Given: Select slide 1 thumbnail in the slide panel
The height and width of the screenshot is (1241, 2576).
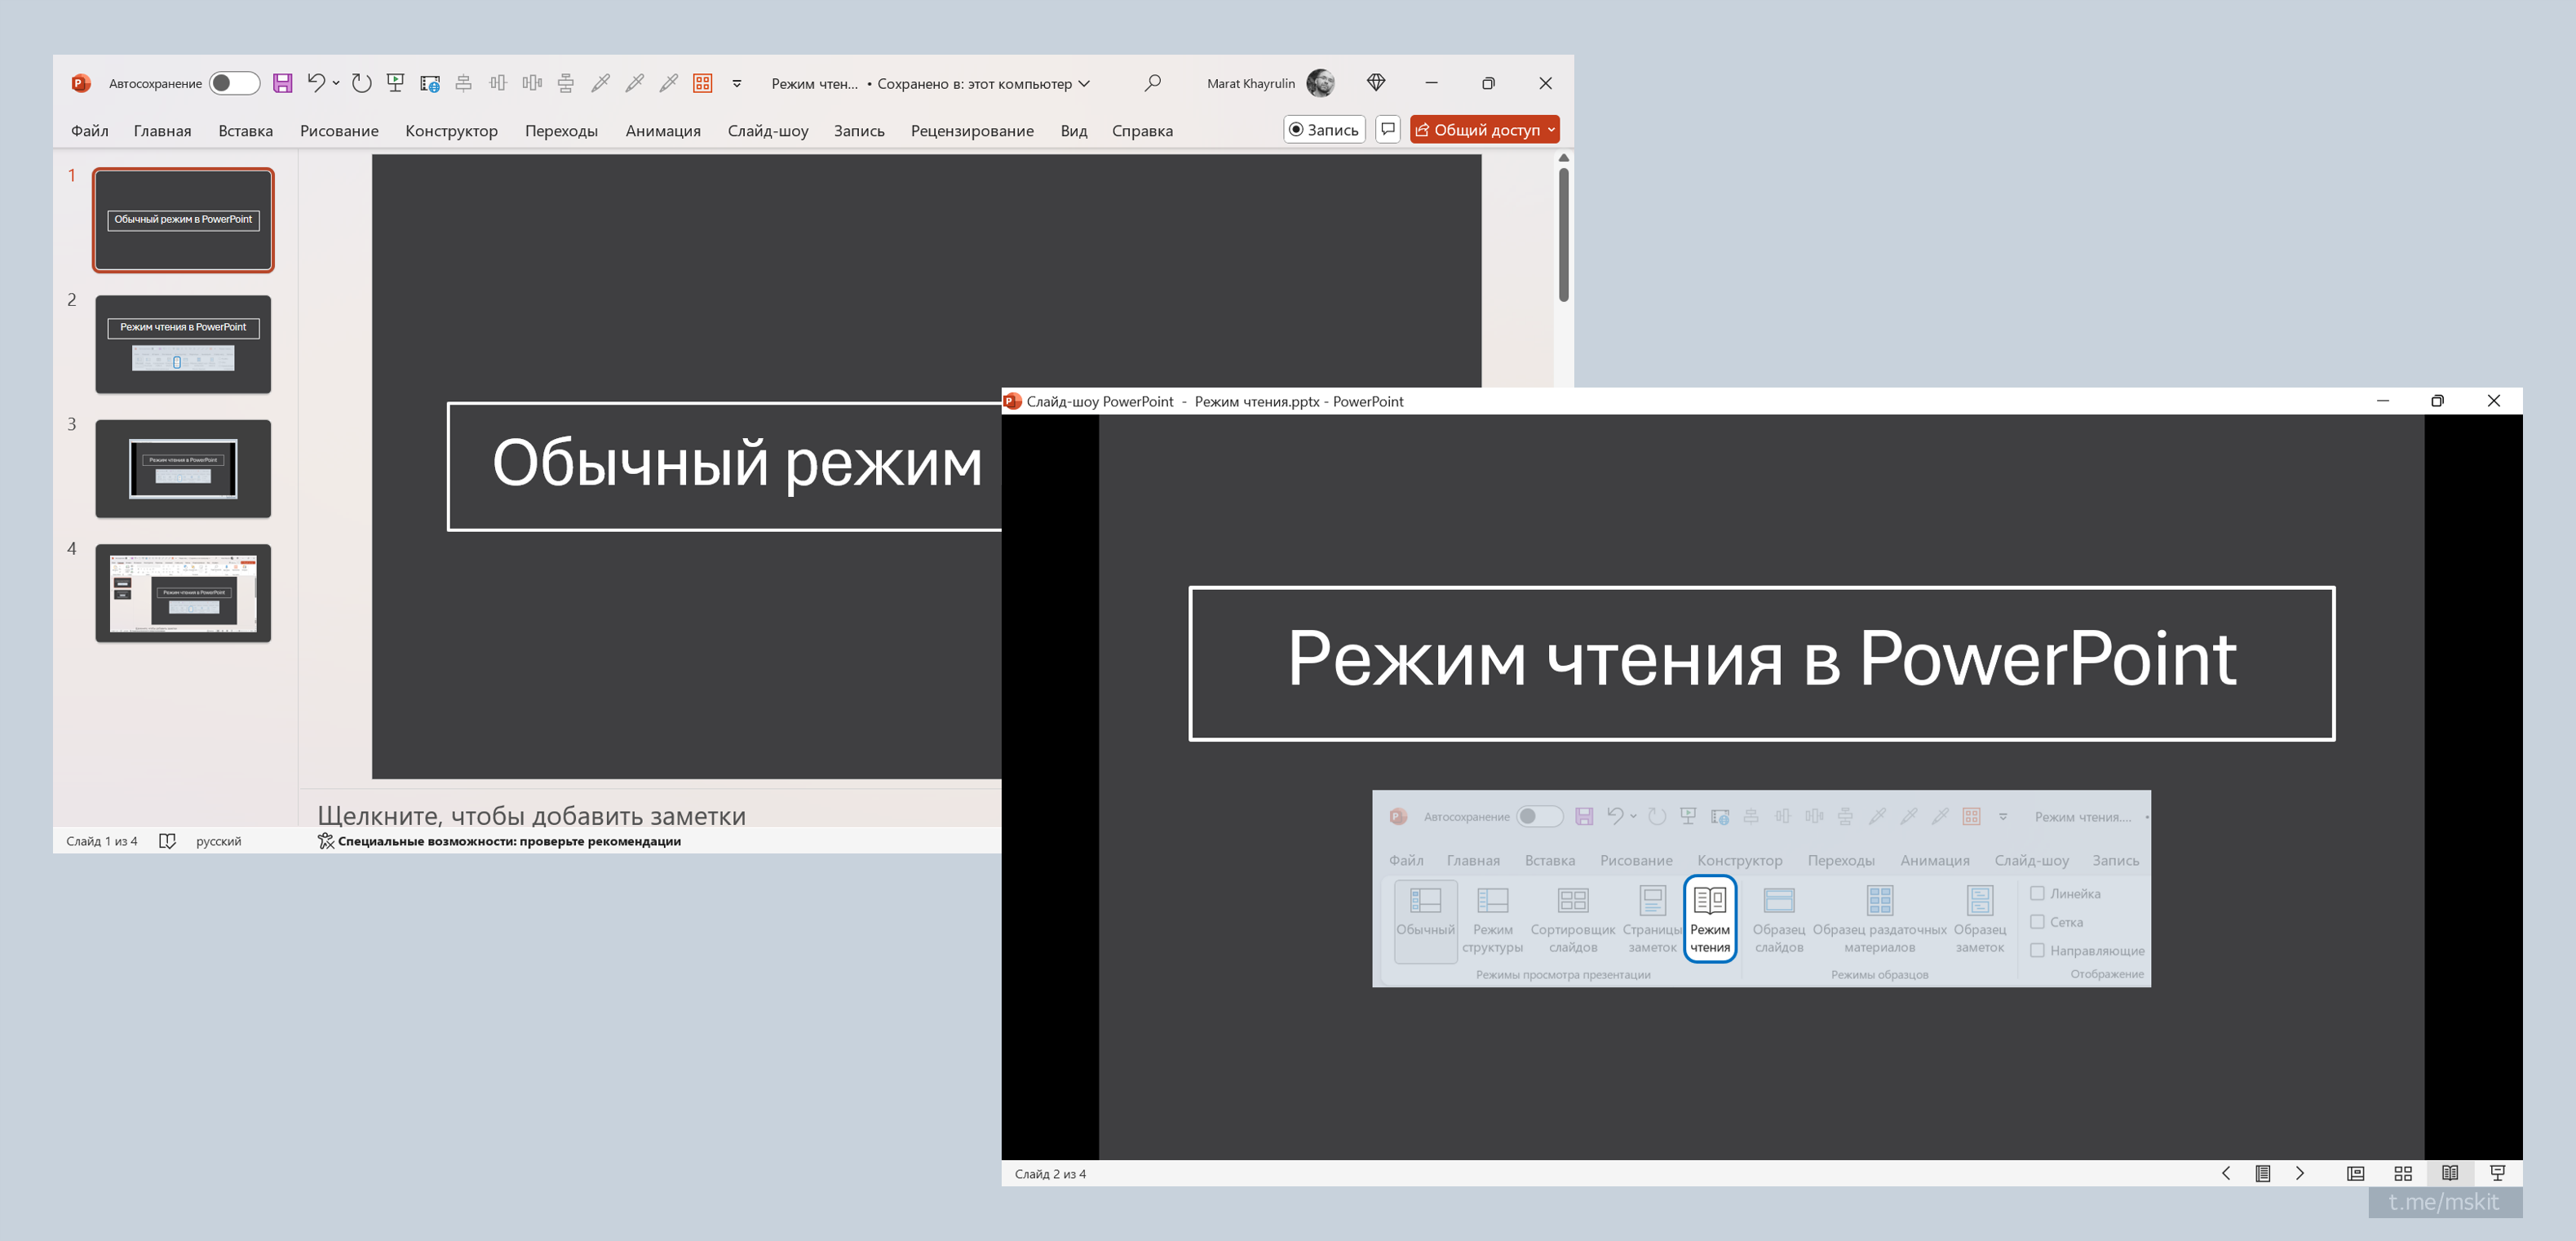Looking at the screenshot, I should (x=183, y=220).
